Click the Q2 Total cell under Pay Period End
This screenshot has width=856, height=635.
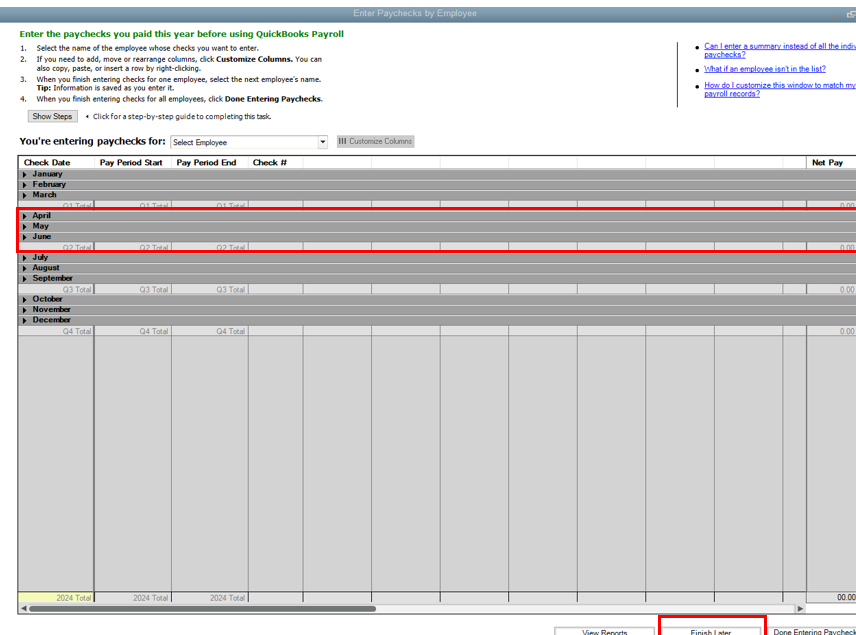[x=210, y=247]
